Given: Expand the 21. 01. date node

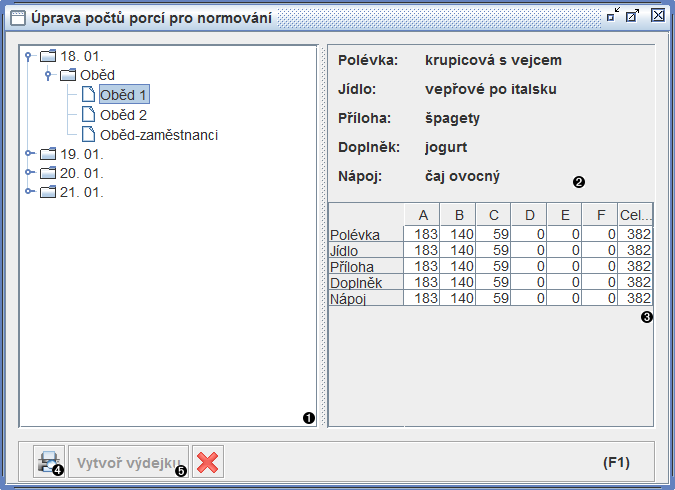Looking at the screenshot, I should coord(28,192).
